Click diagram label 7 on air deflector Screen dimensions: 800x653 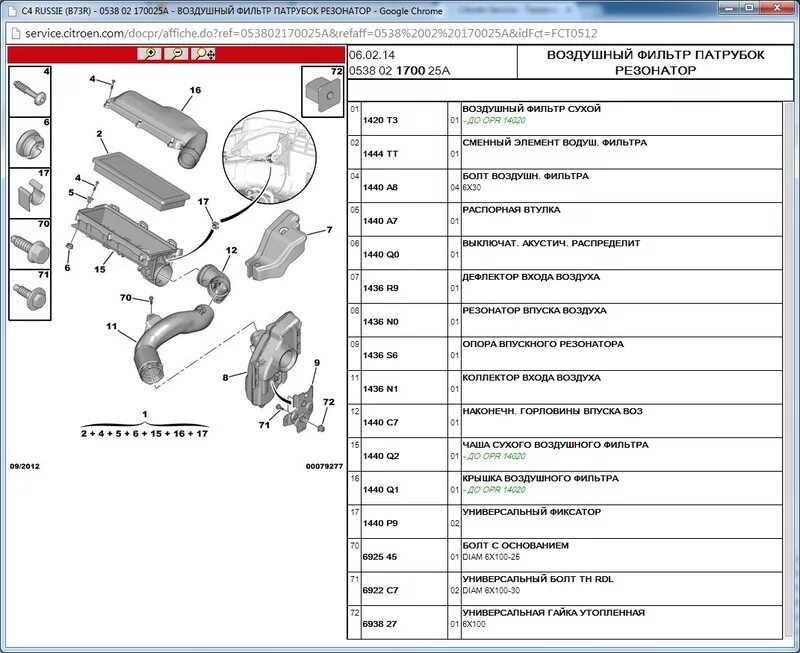tap(330, 230)
